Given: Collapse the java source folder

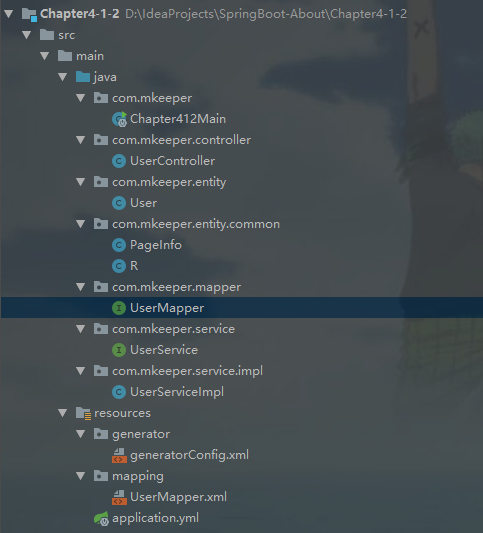Looking at the screenshot, I should (63, 77).
